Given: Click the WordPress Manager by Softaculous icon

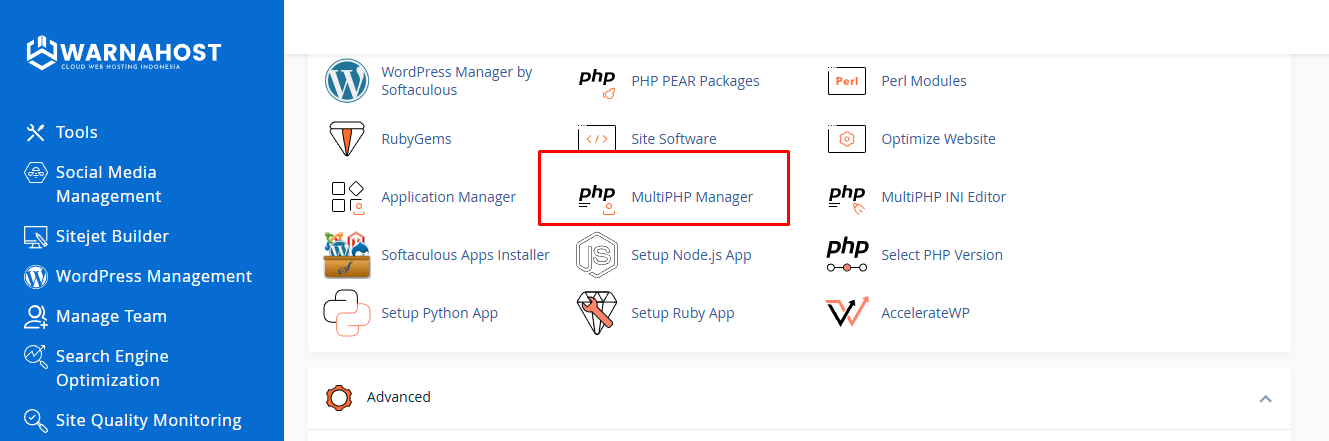Looking at the screenshot, I should [x=347, y=81].
